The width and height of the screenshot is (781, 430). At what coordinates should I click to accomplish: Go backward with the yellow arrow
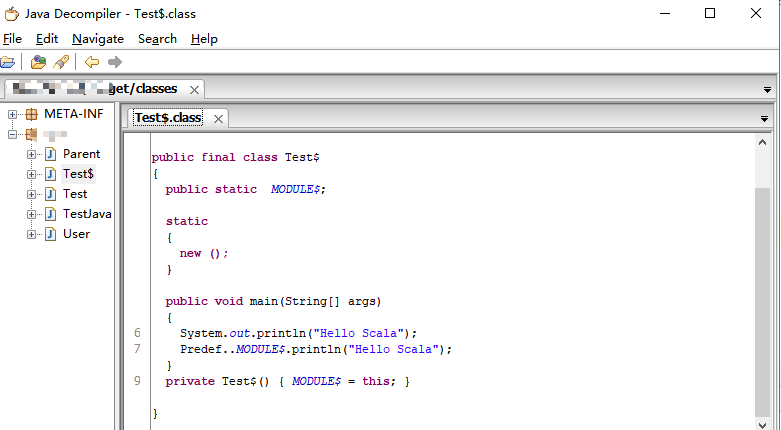tap(92, 62)
